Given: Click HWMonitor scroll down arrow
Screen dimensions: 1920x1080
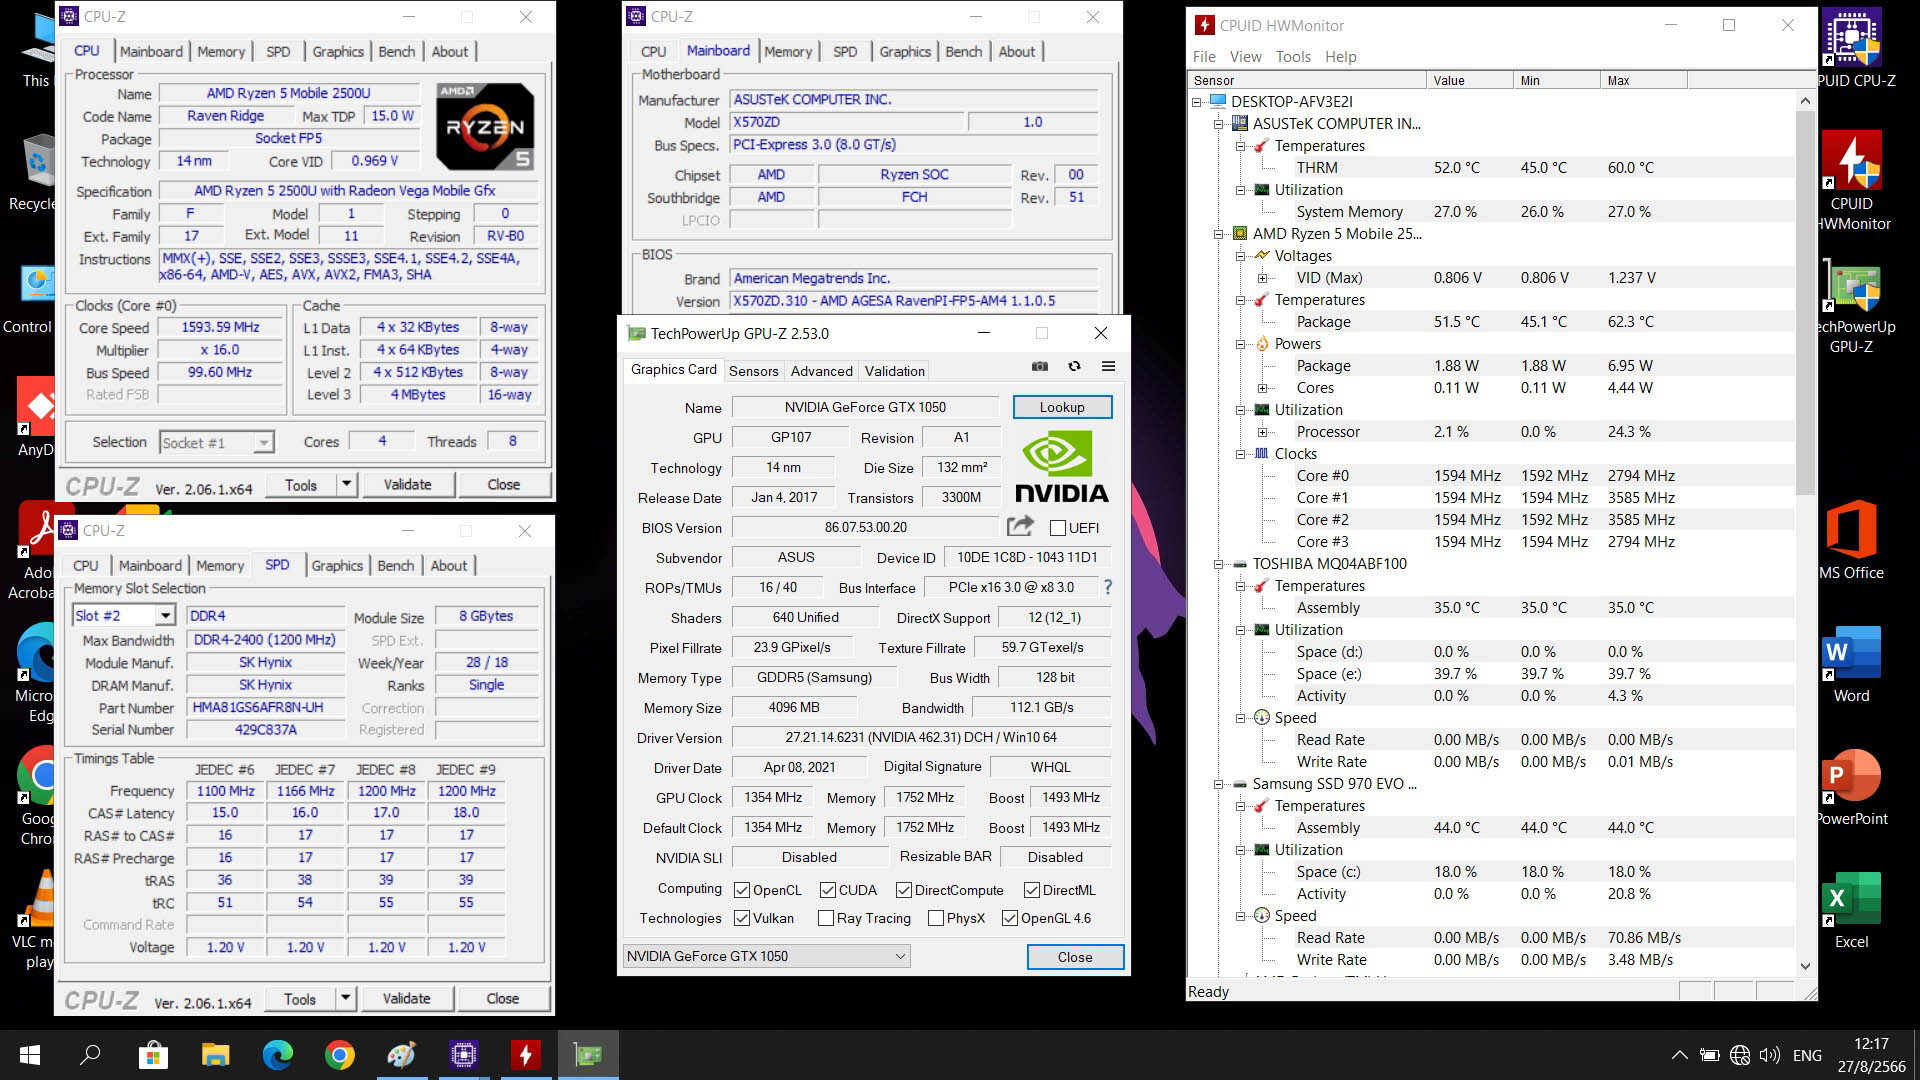Looking at the screenshot, I should (1805, 966).
